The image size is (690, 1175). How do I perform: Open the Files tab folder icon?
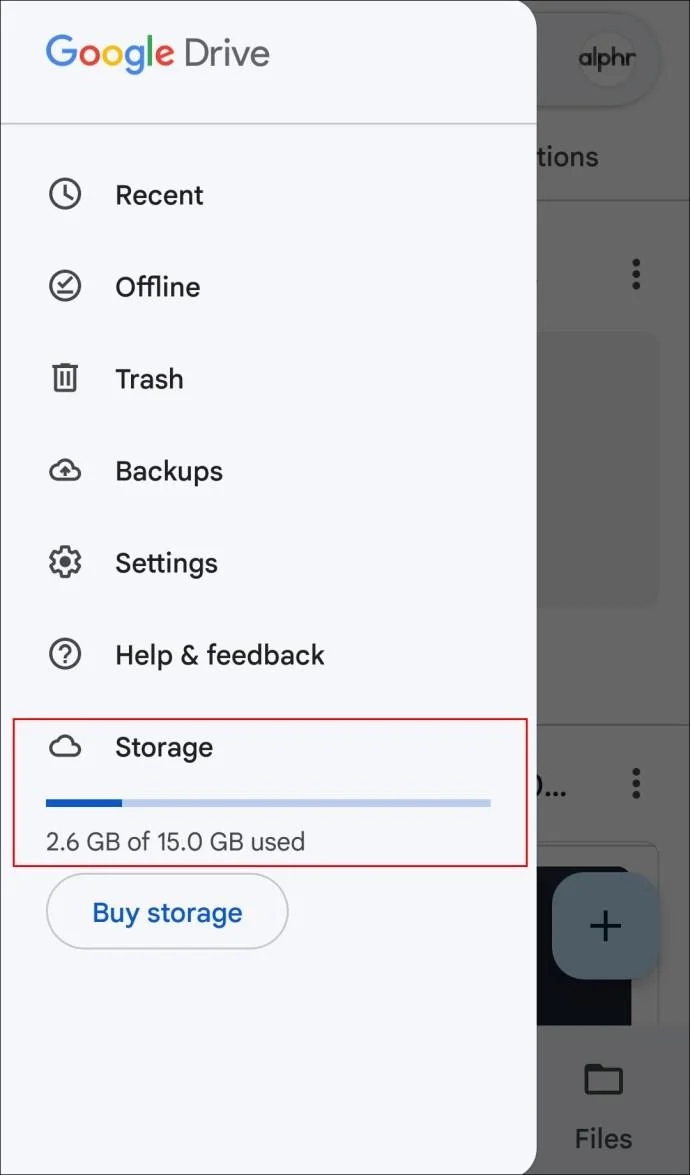click(602, 1080)
